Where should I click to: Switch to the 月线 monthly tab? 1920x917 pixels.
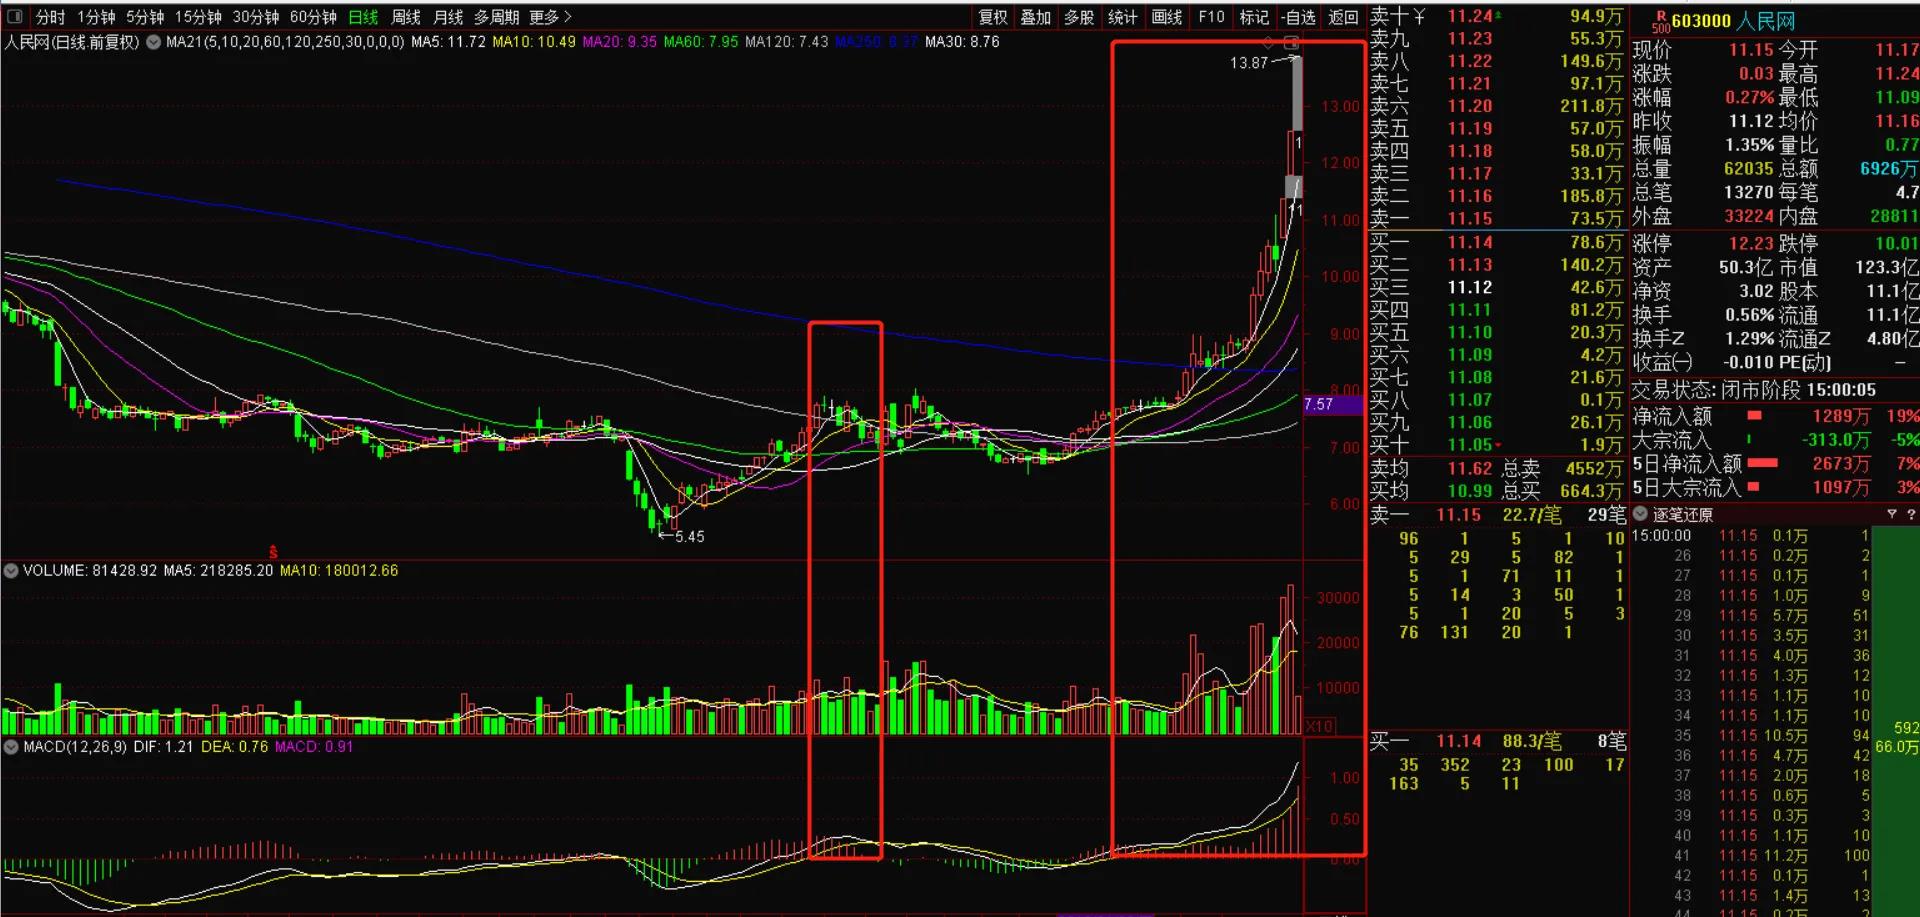(x=448, y=17)
